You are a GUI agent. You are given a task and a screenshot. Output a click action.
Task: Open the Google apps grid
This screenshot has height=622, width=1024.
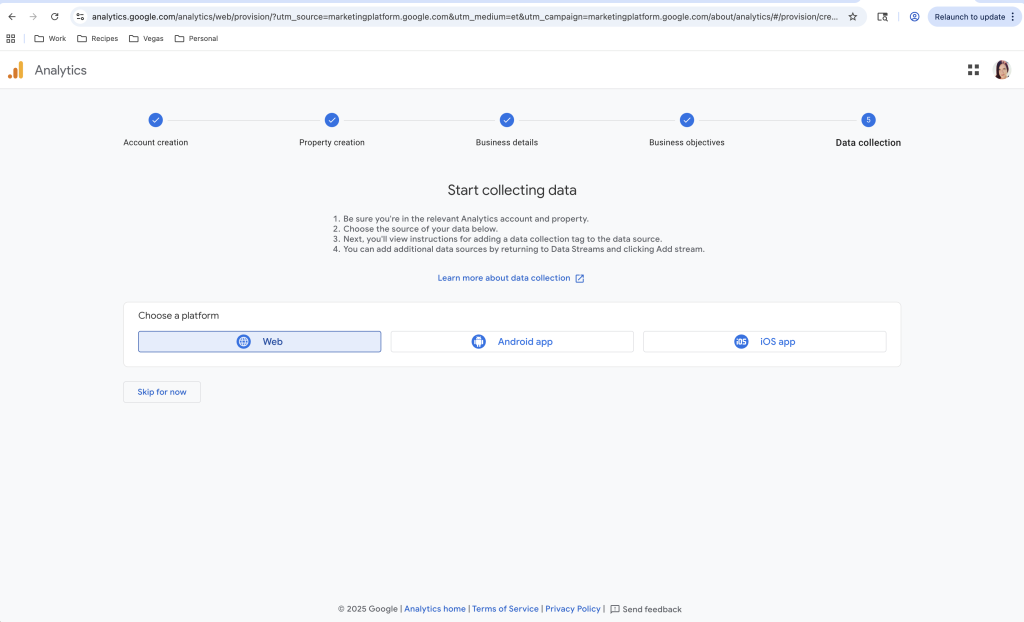[x=973, y=70]
